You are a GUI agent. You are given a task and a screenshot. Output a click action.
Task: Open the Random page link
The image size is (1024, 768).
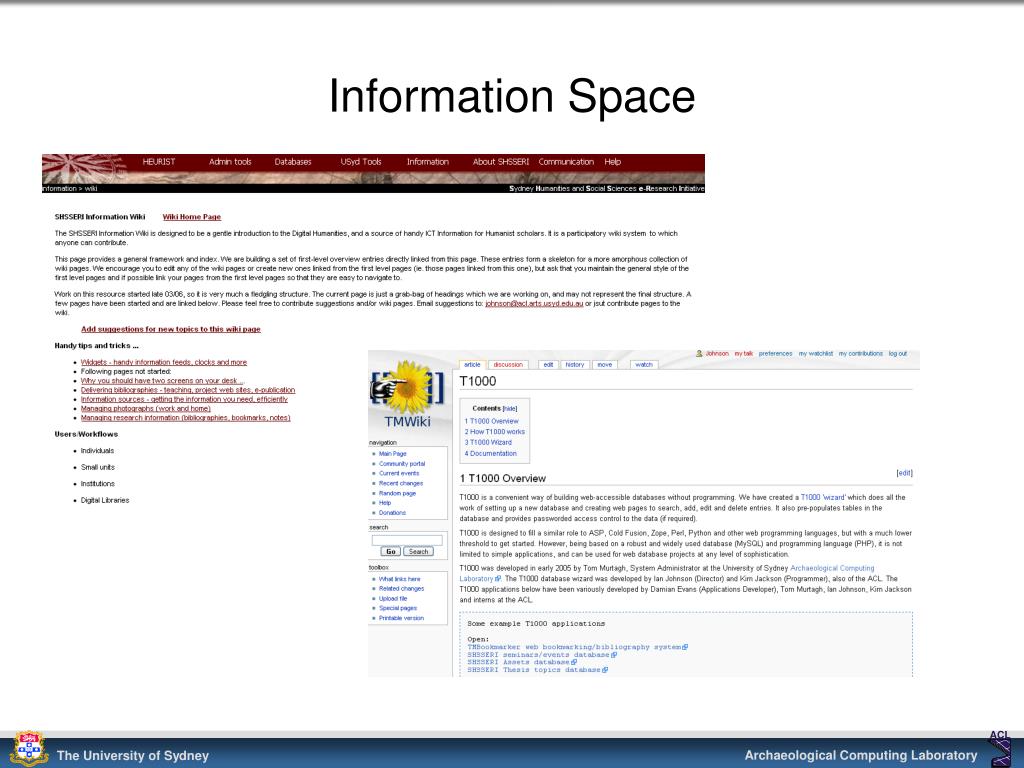(x=397, y=493)
